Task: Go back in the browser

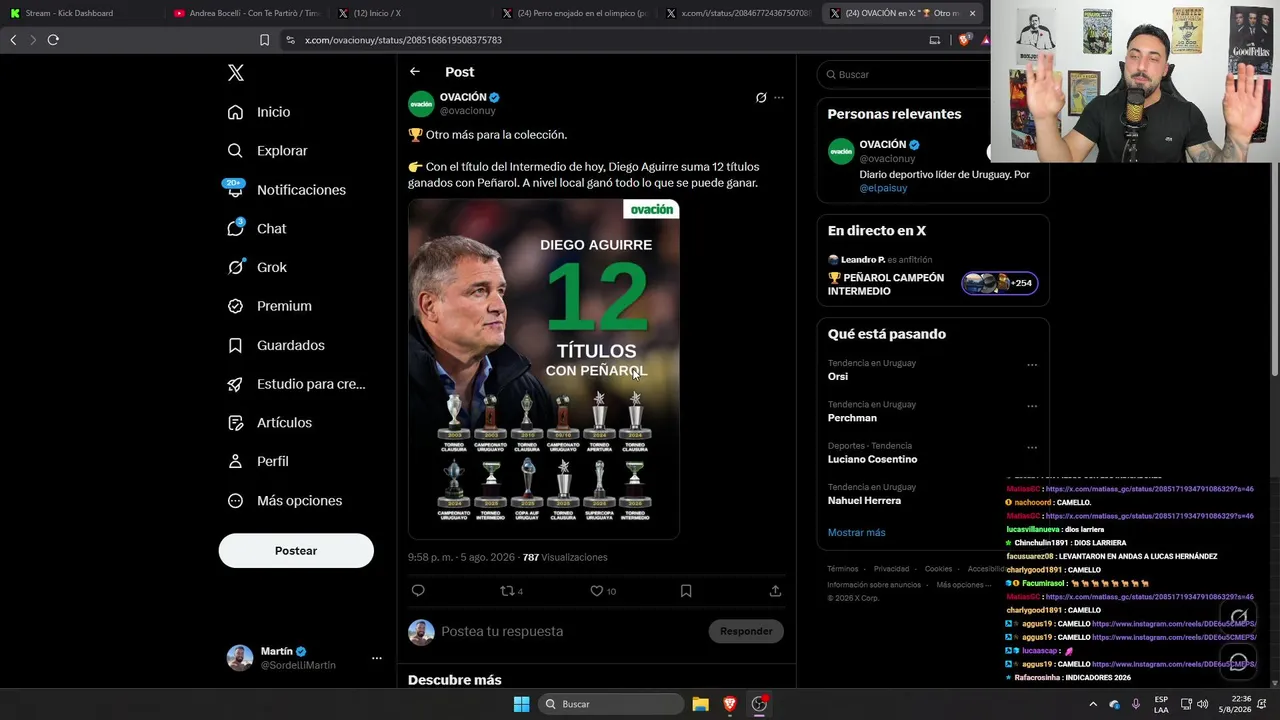Action: [13, 40]
